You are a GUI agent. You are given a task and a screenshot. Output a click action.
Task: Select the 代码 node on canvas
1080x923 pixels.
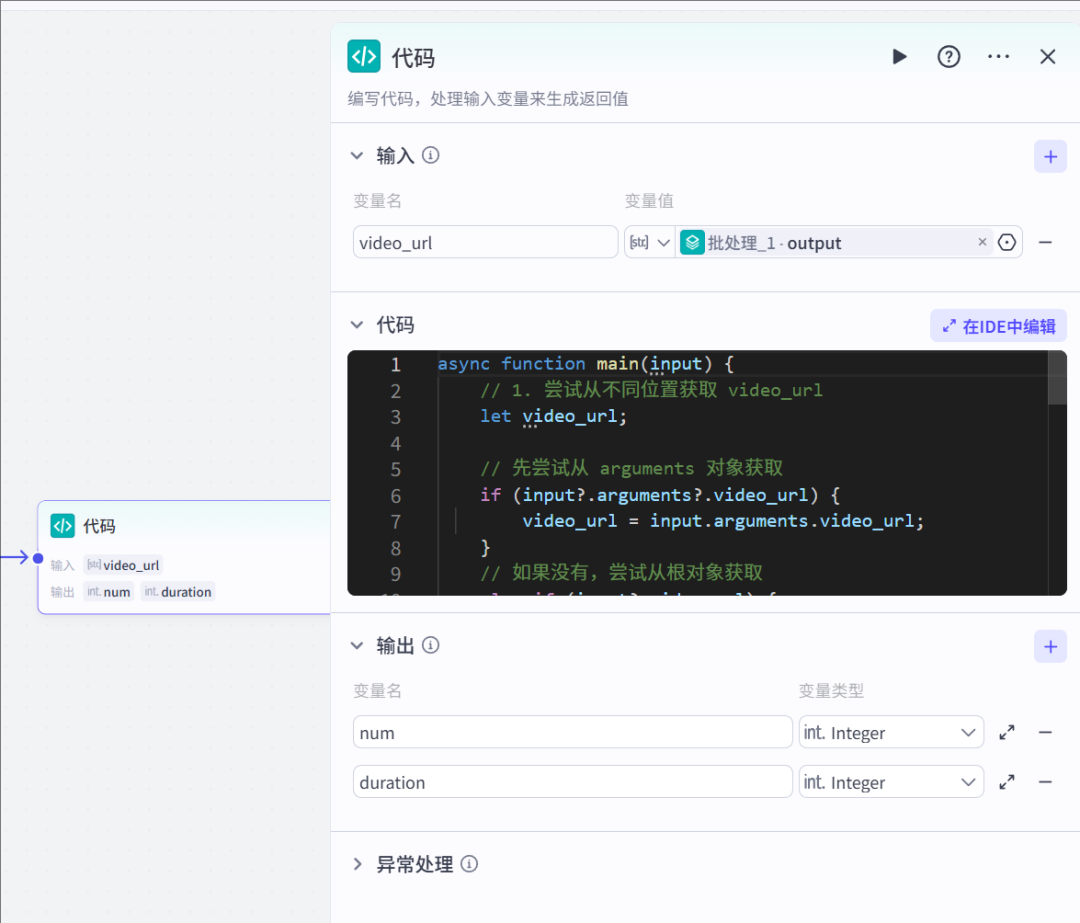[184, 557]
